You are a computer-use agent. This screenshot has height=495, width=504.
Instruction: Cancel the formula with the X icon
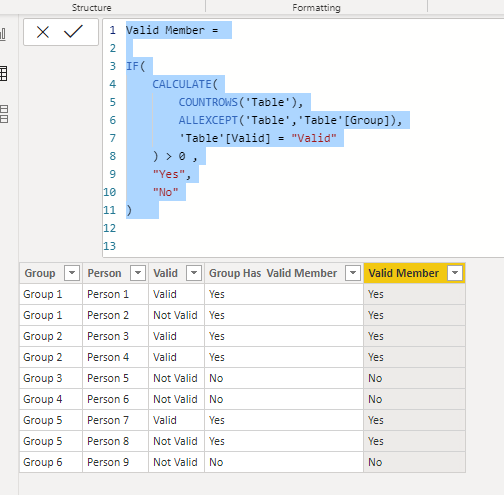[x=43, y=32]
